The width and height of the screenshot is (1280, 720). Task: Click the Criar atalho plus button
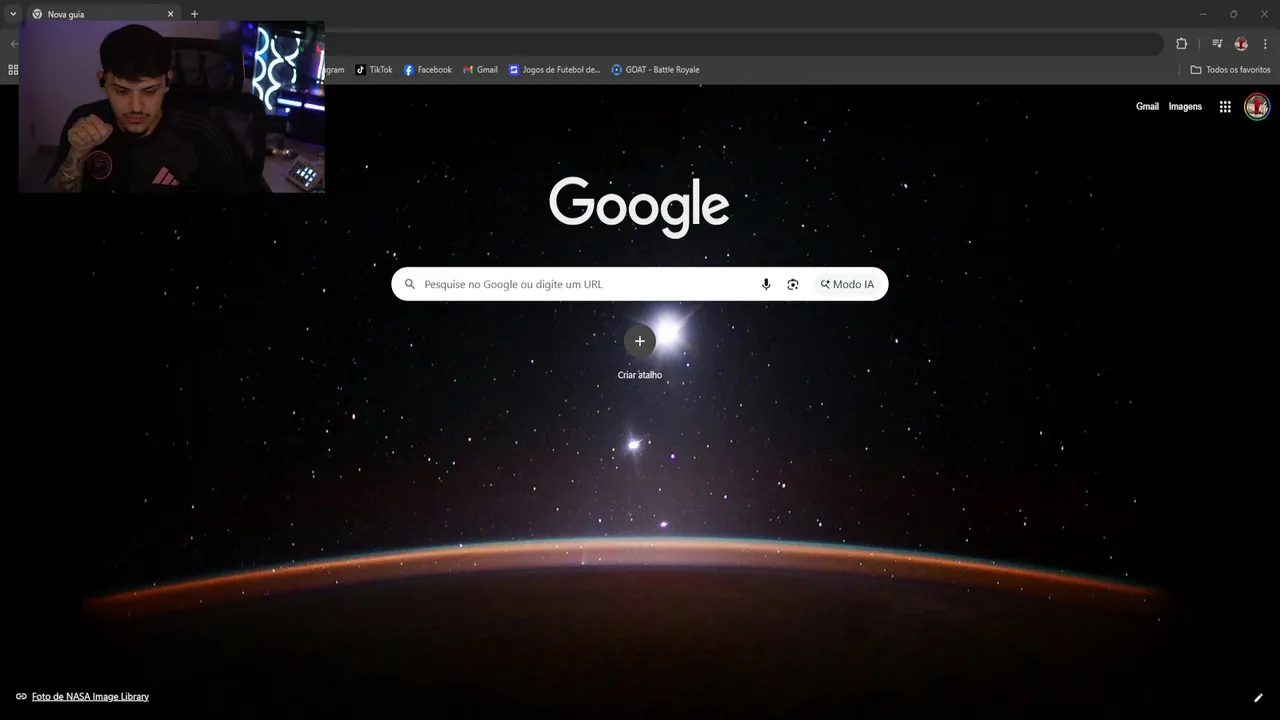tap(640, 341)
